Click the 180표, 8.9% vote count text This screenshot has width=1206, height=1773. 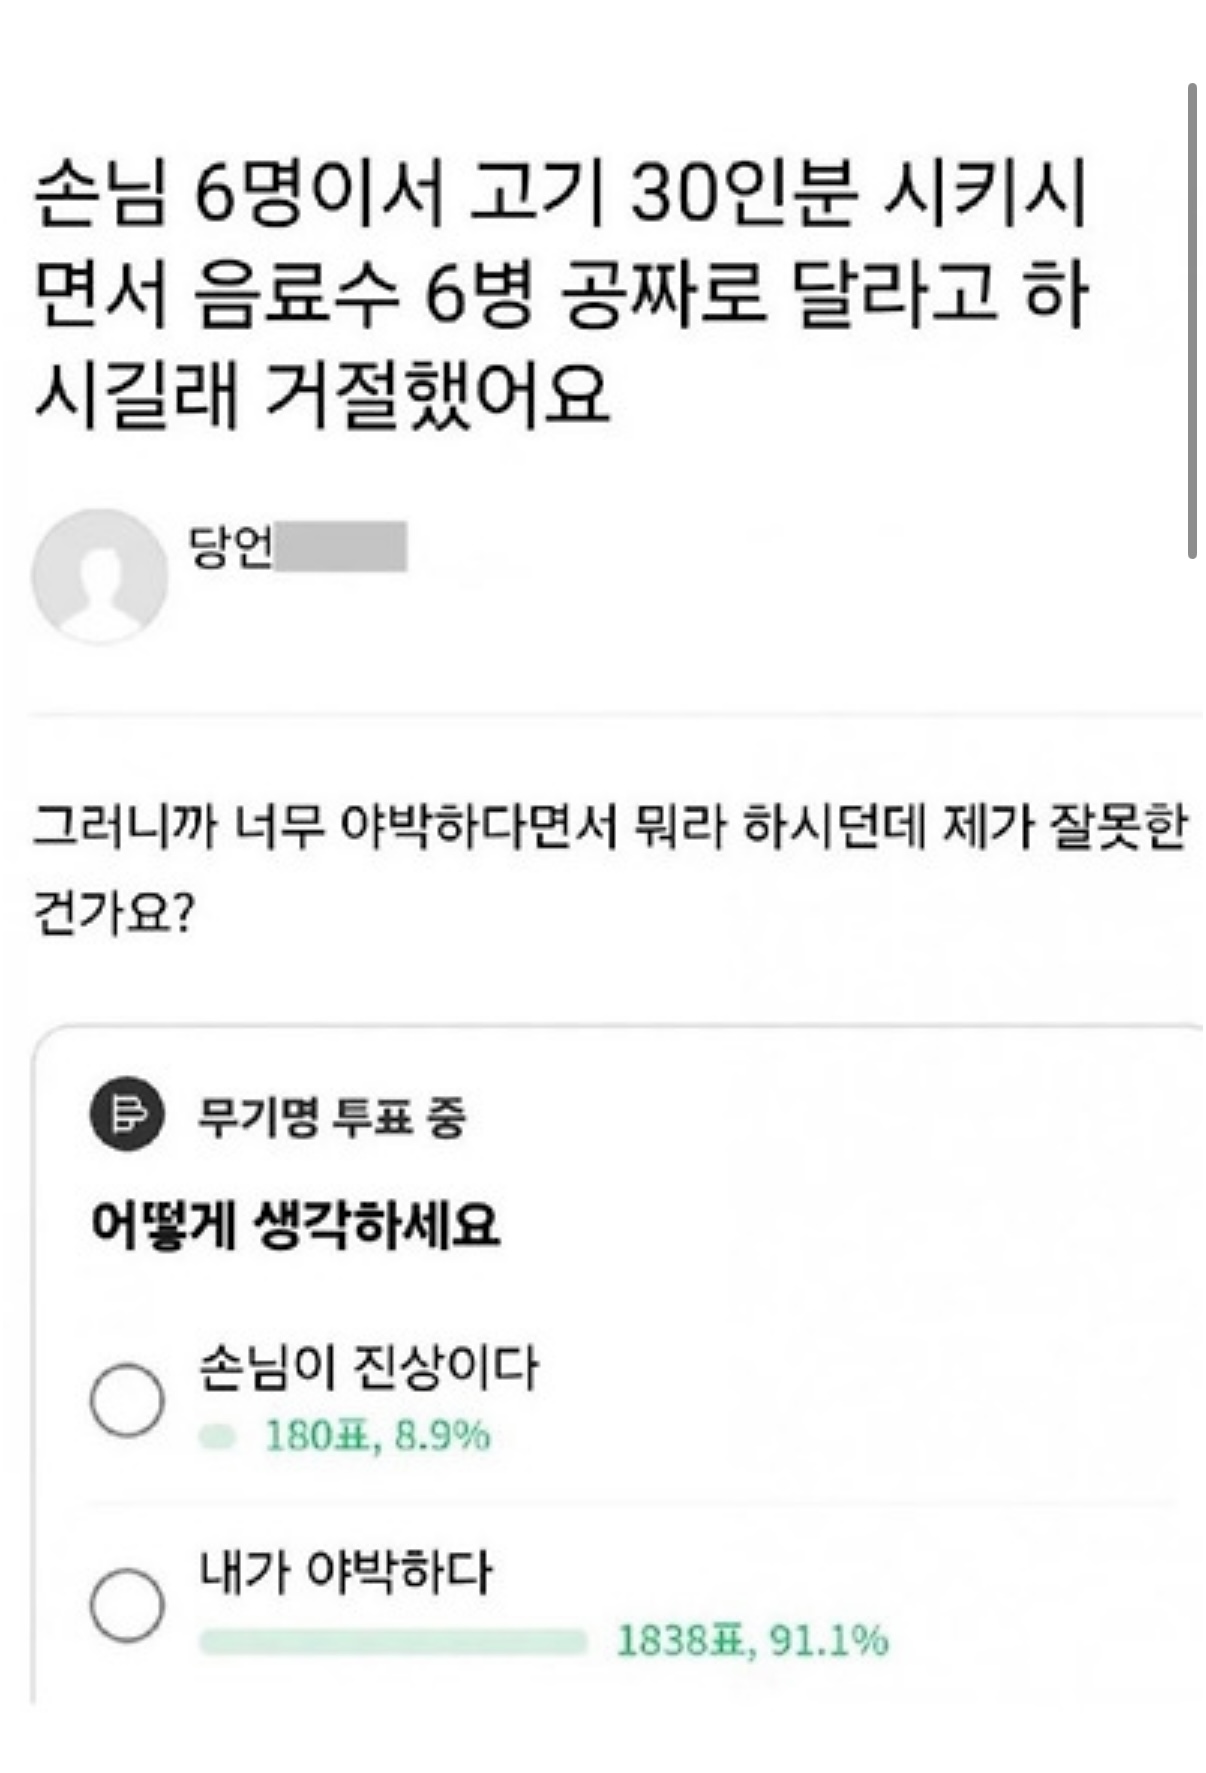tap(377, 1437)
